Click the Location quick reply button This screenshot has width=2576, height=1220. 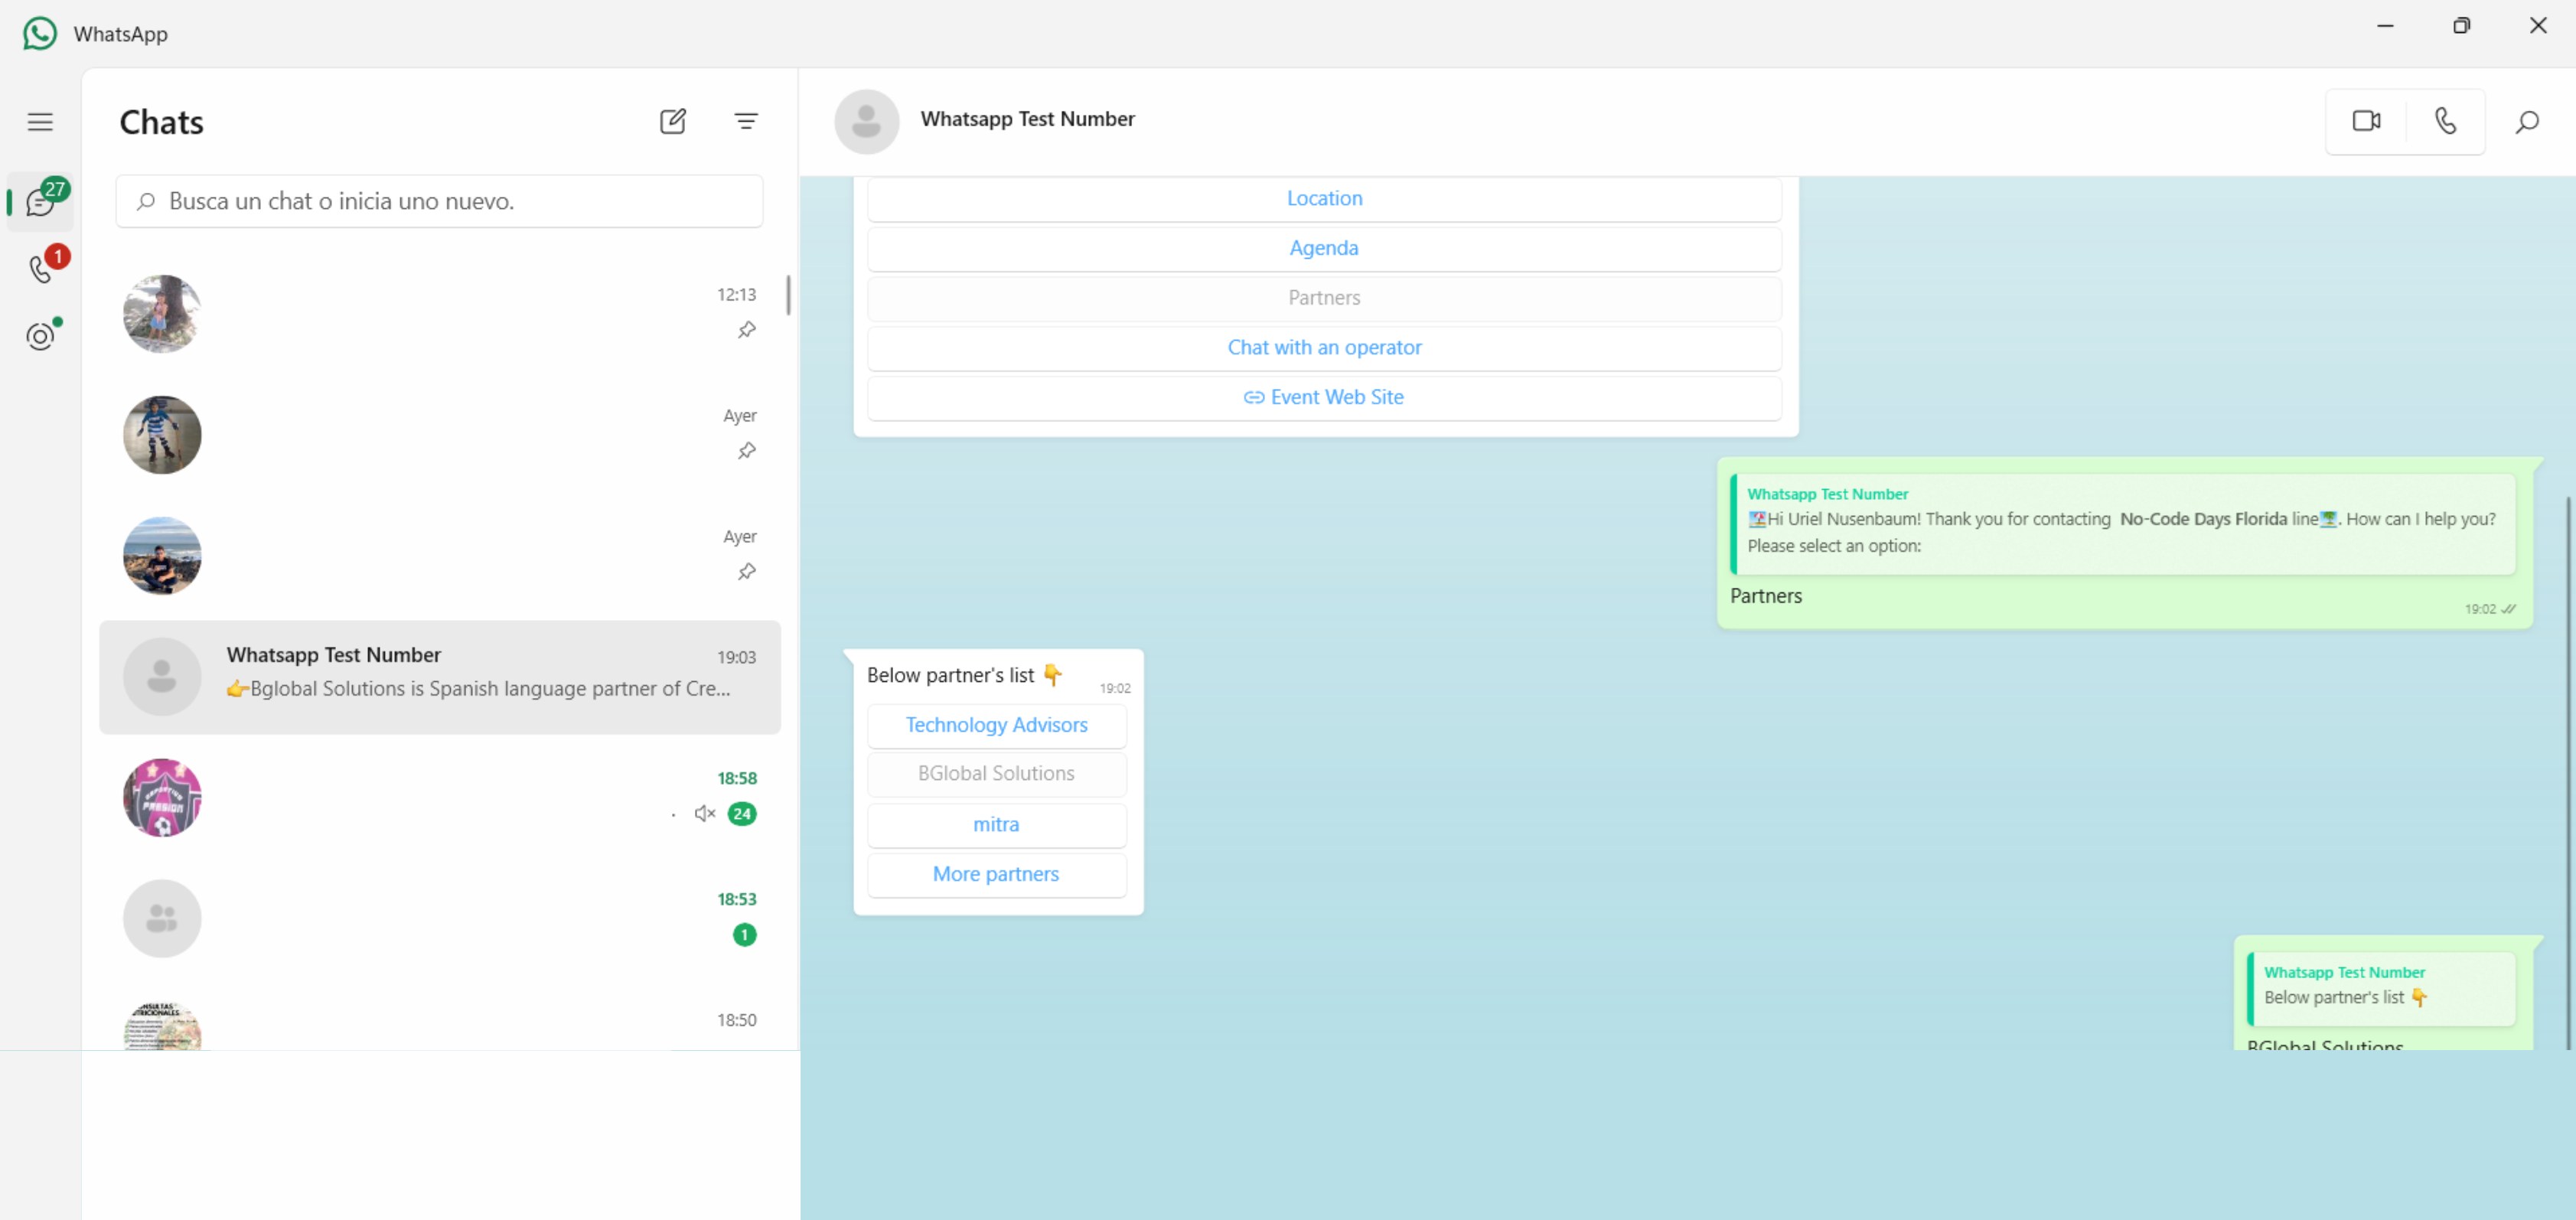coord(1324,198)
